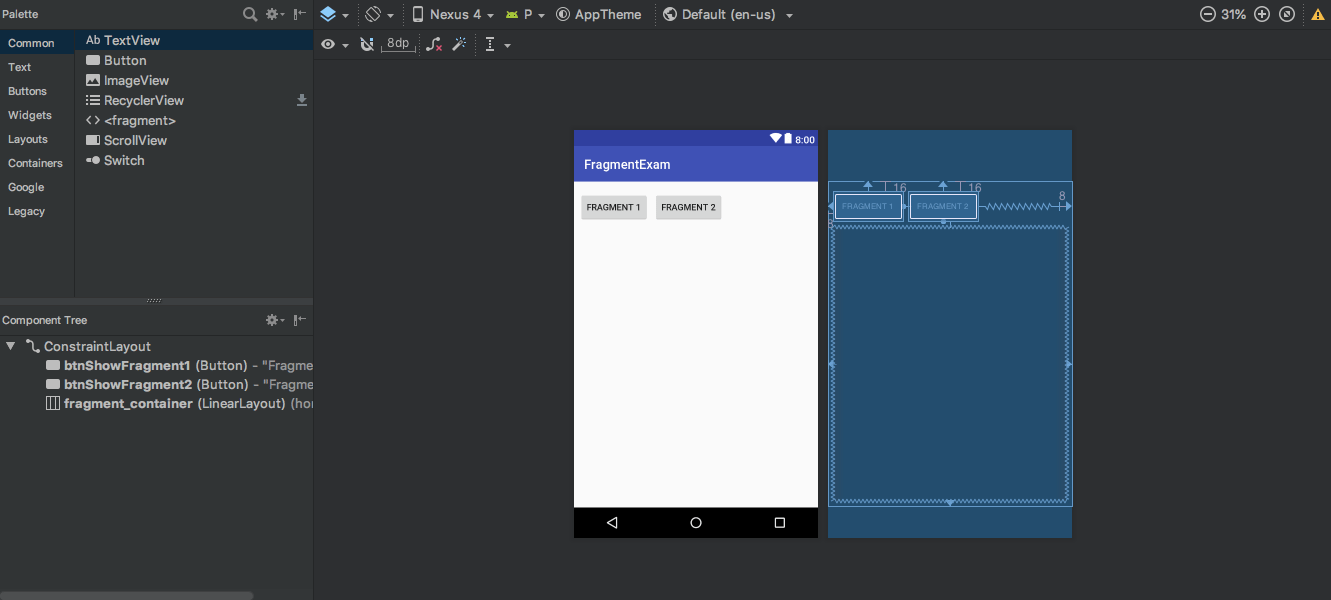Open the warnings and errors panel
Image resolution: width=1331 pixels, height=600 pixels.
[x=1318, y=14]
